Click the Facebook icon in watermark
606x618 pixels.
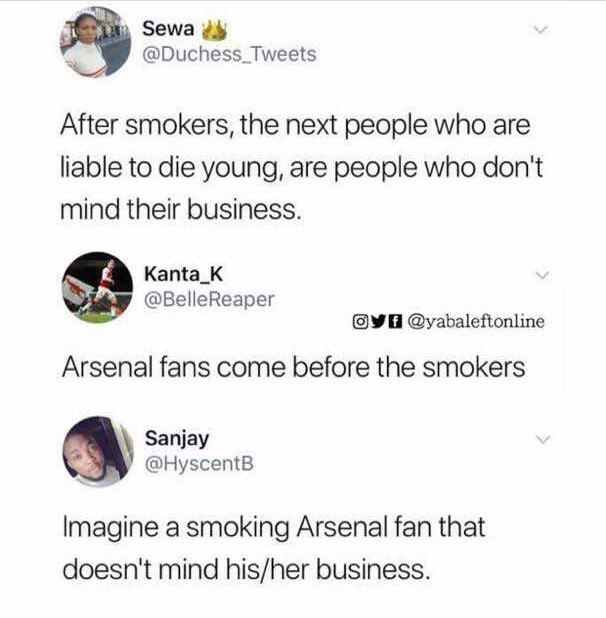tap(395, 321)
